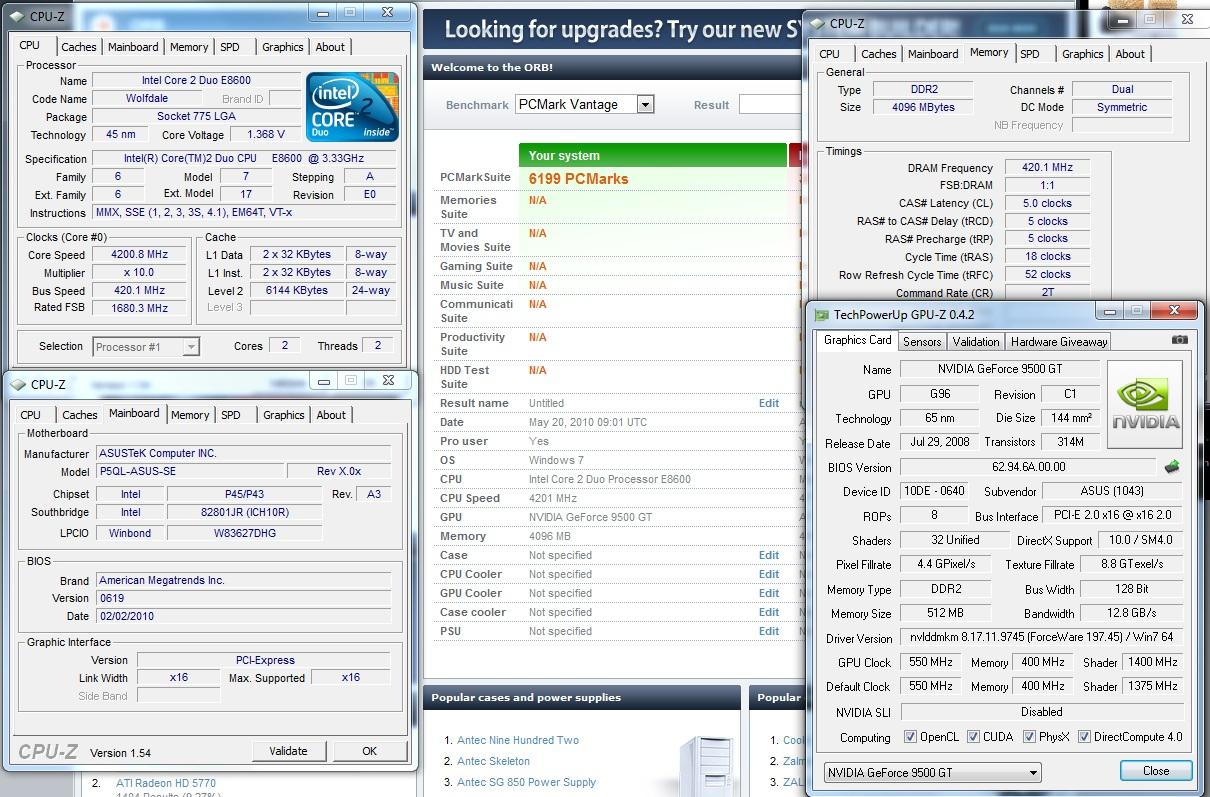Open the Antec Skeleton link

494,761
